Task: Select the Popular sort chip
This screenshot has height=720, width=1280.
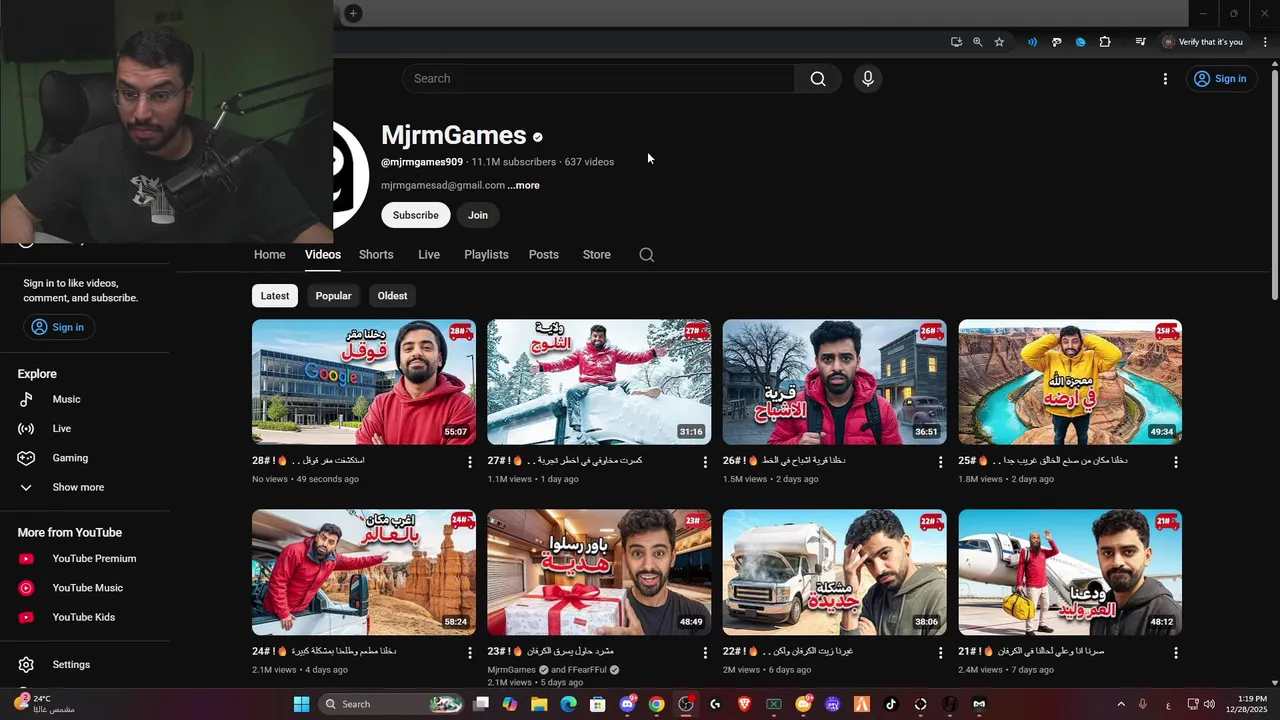Action: (333, 296)
